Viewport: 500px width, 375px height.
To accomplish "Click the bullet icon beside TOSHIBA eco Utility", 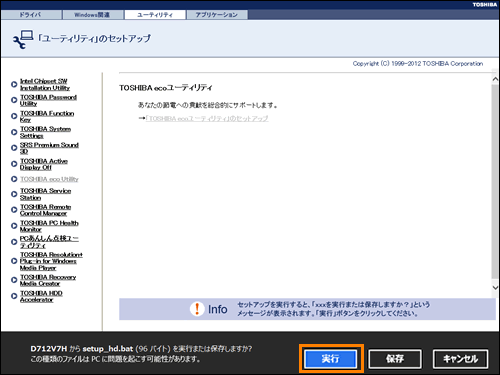I will tap(14, 179).
